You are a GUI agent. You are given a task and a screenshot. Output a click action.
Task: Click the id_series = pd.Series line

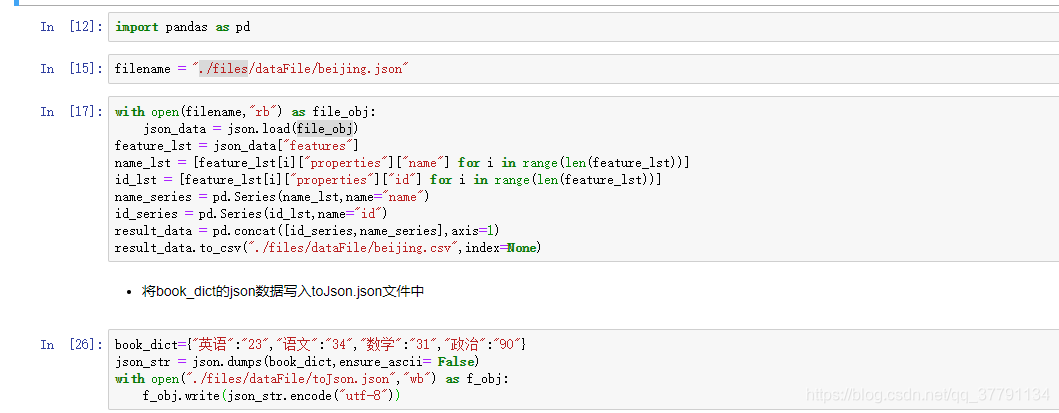(251, 214)
